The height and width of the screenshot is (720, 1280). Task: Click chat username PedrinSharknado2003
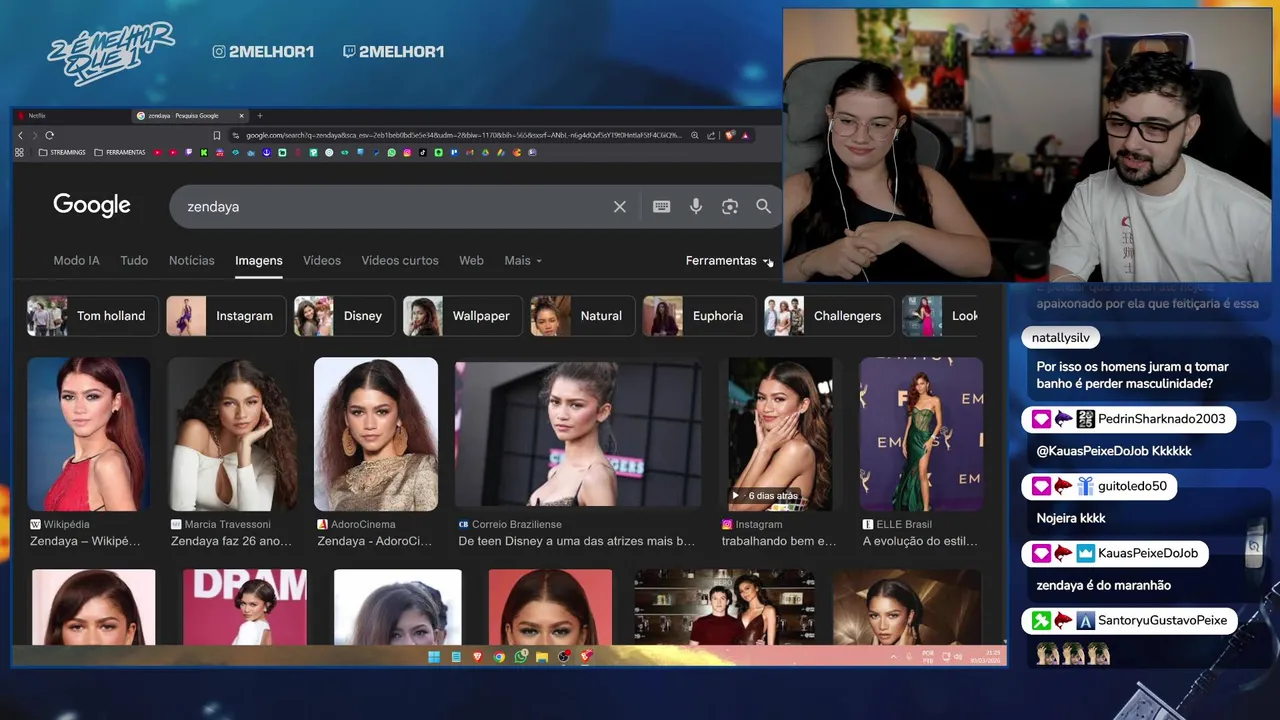[x=1162, y=419]
